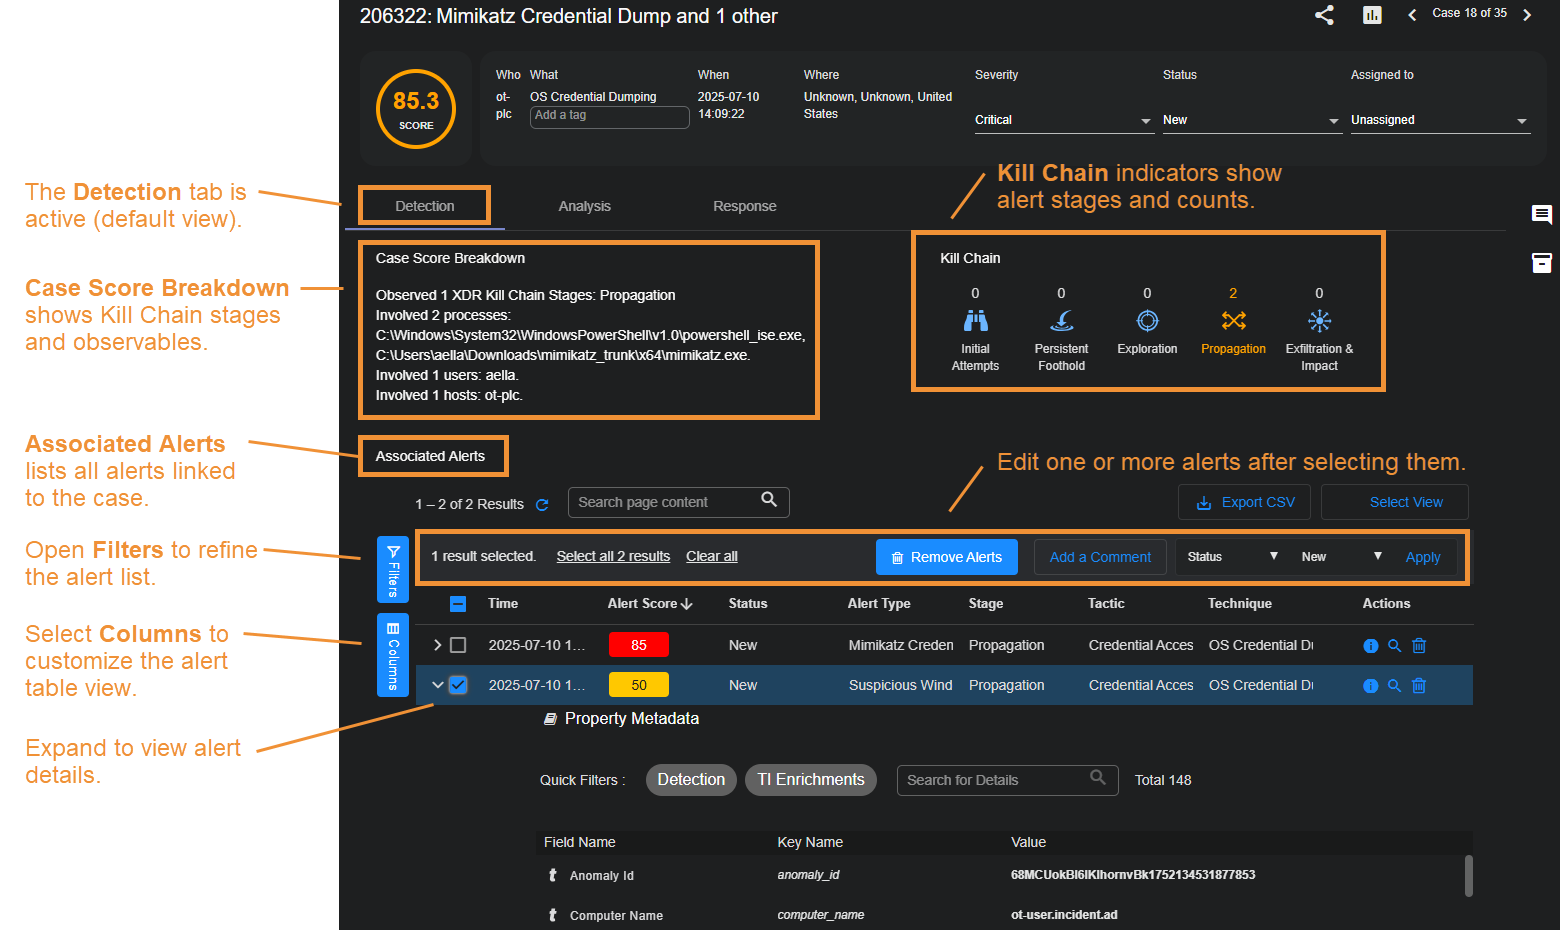The image size is (1560, 930).
Task: Expand the Mimikatz alert row details
Action: click(437, 646)
